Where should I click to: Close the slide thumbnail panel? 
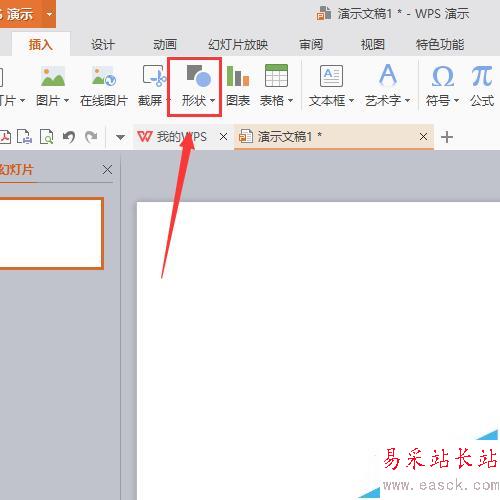[x=107, y=170]
